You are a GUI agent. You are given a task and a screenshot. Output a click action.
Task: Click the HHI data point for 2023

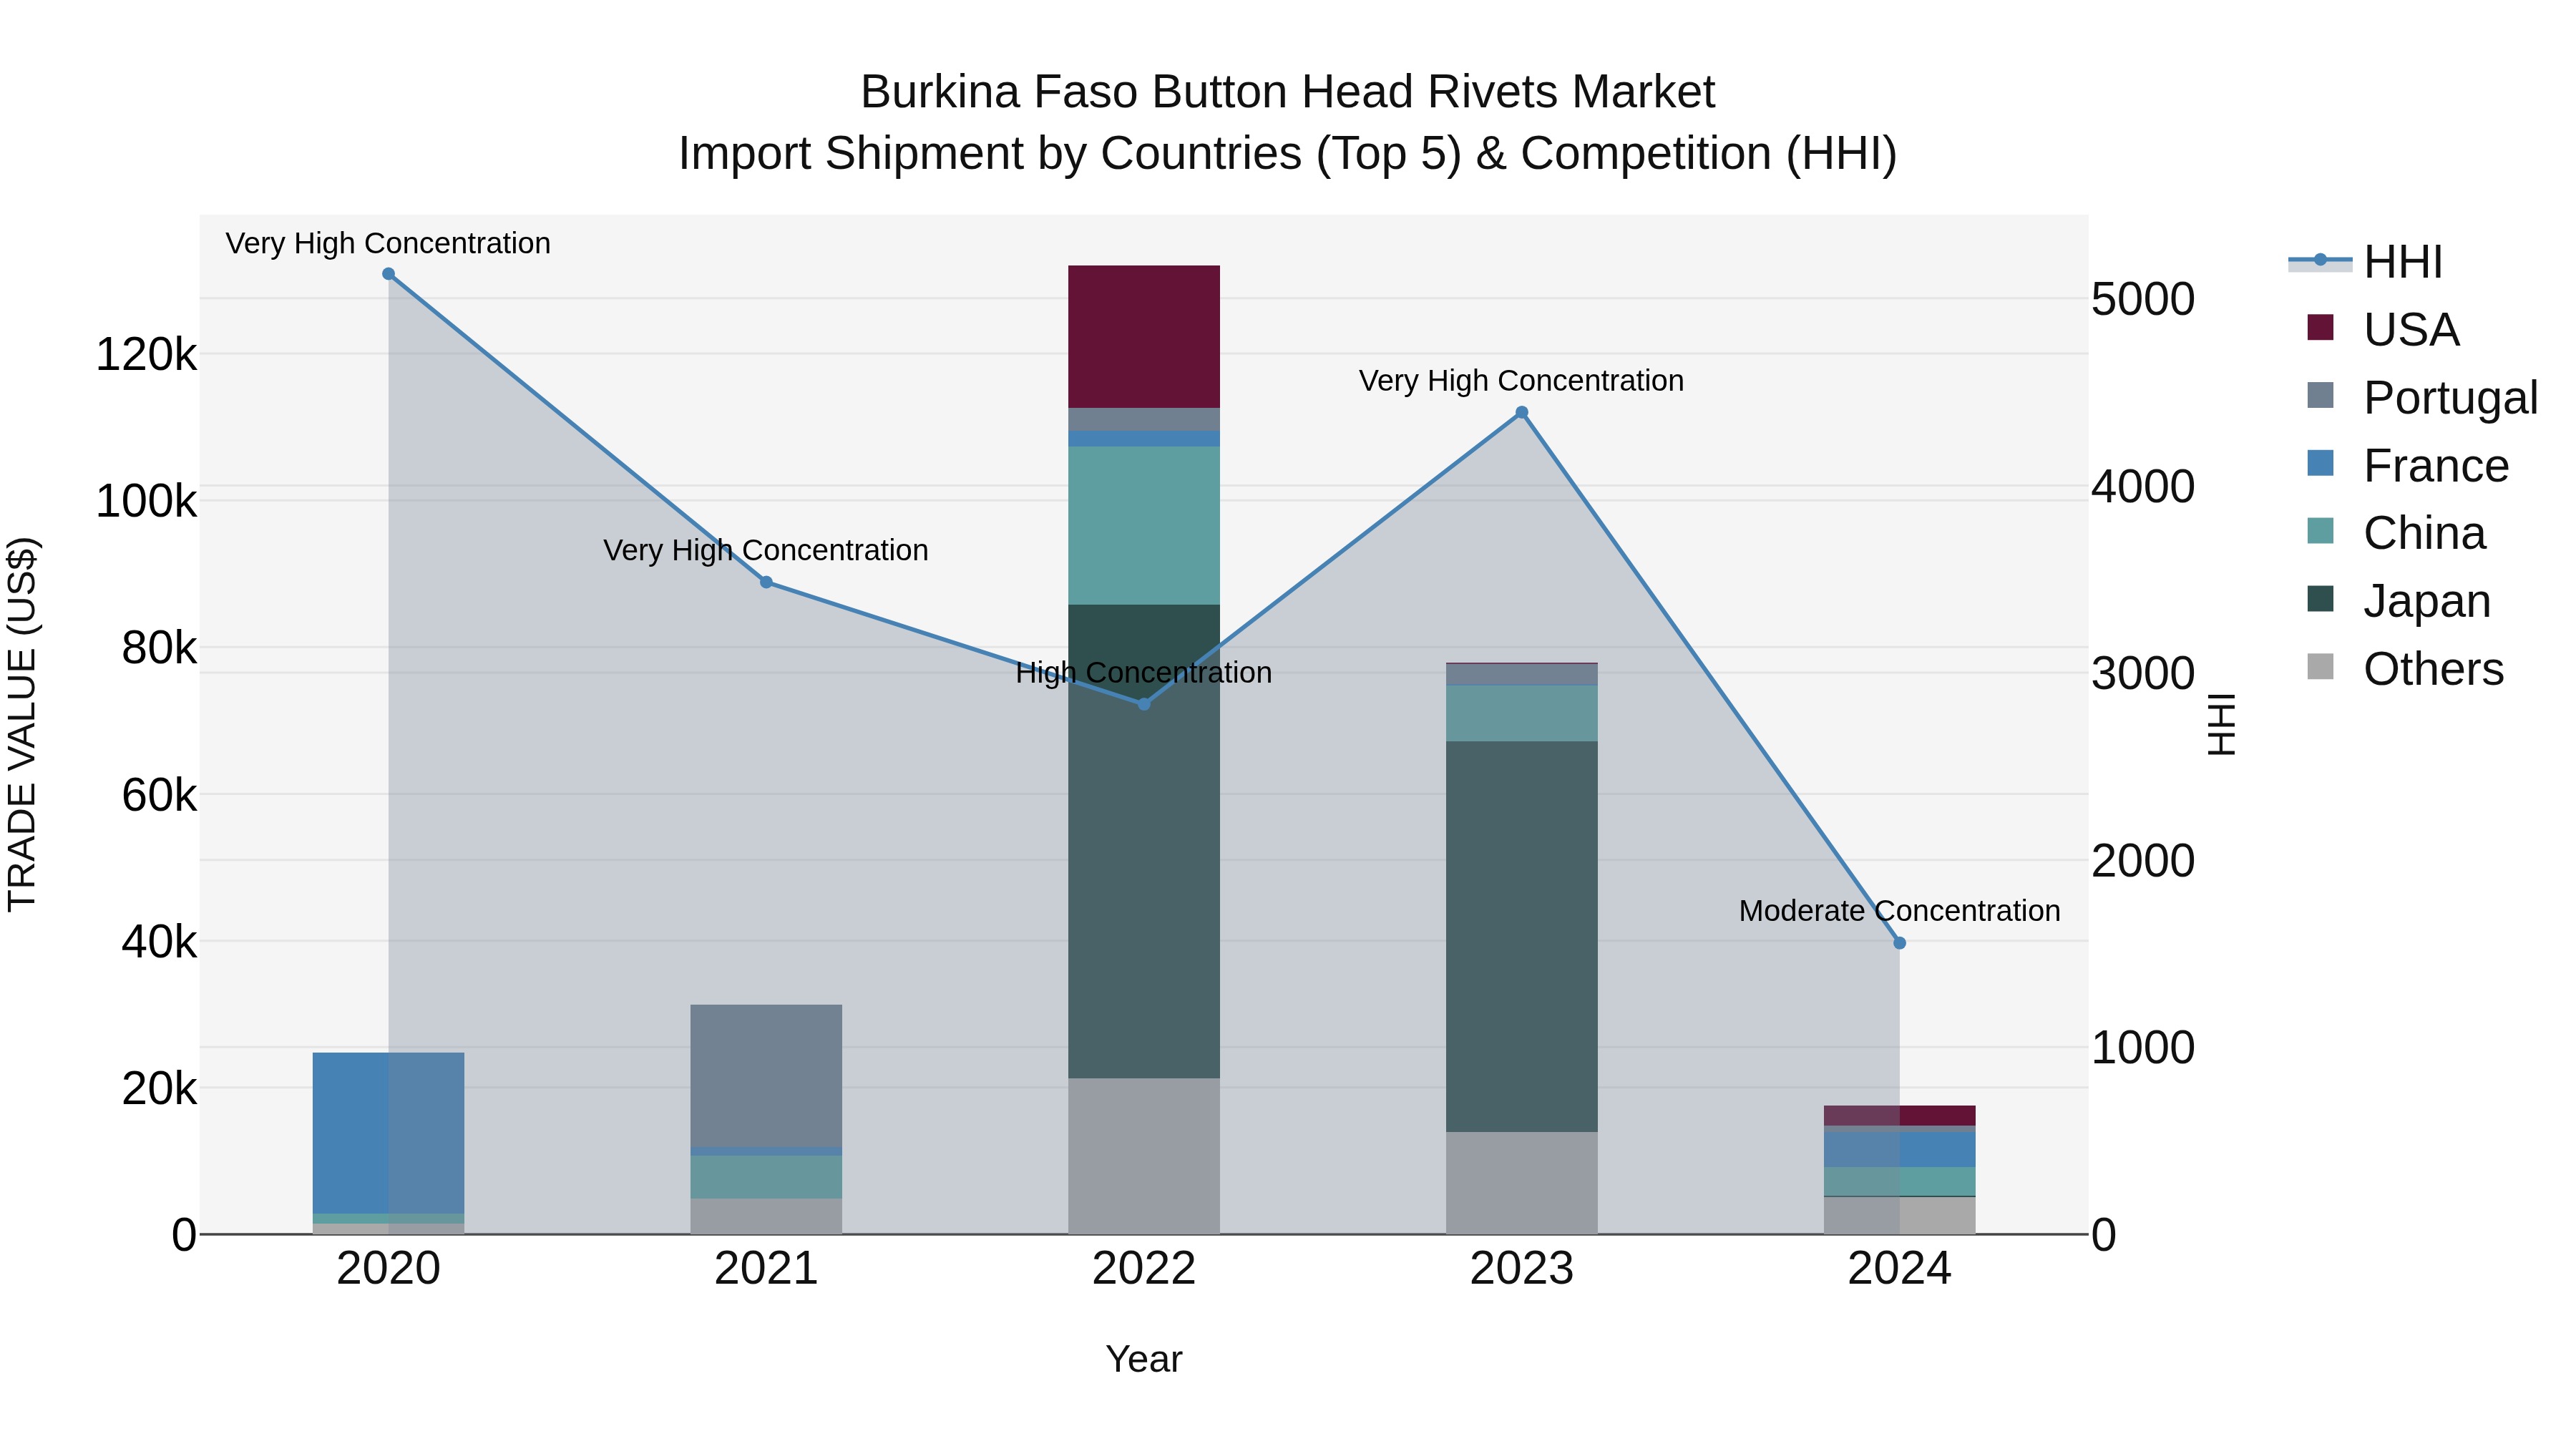click(1522, 412)
